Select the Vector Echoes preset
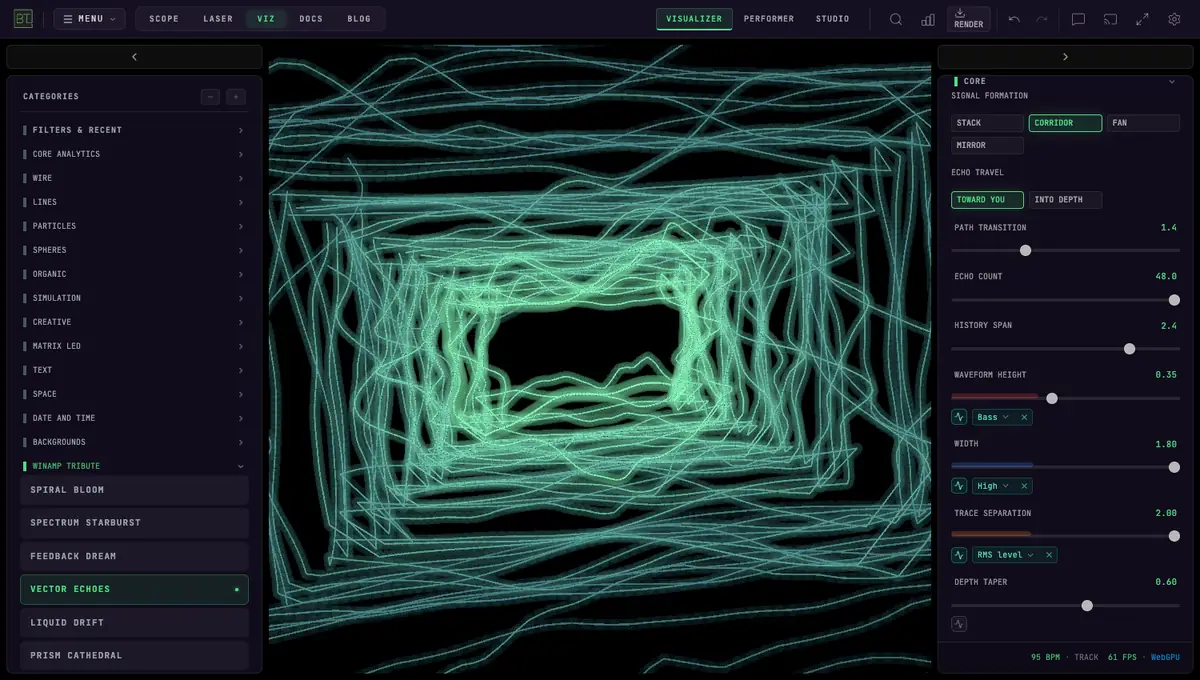 (x=134, y=589)
